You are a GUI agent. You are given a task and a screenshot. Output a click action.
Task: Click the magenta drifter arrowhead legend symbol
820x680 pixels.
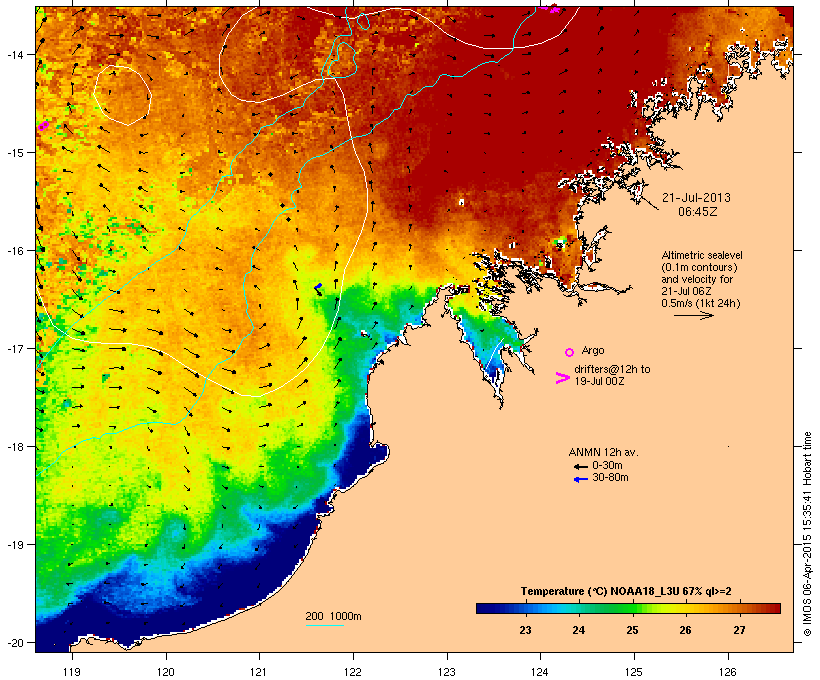pos(562,378)
